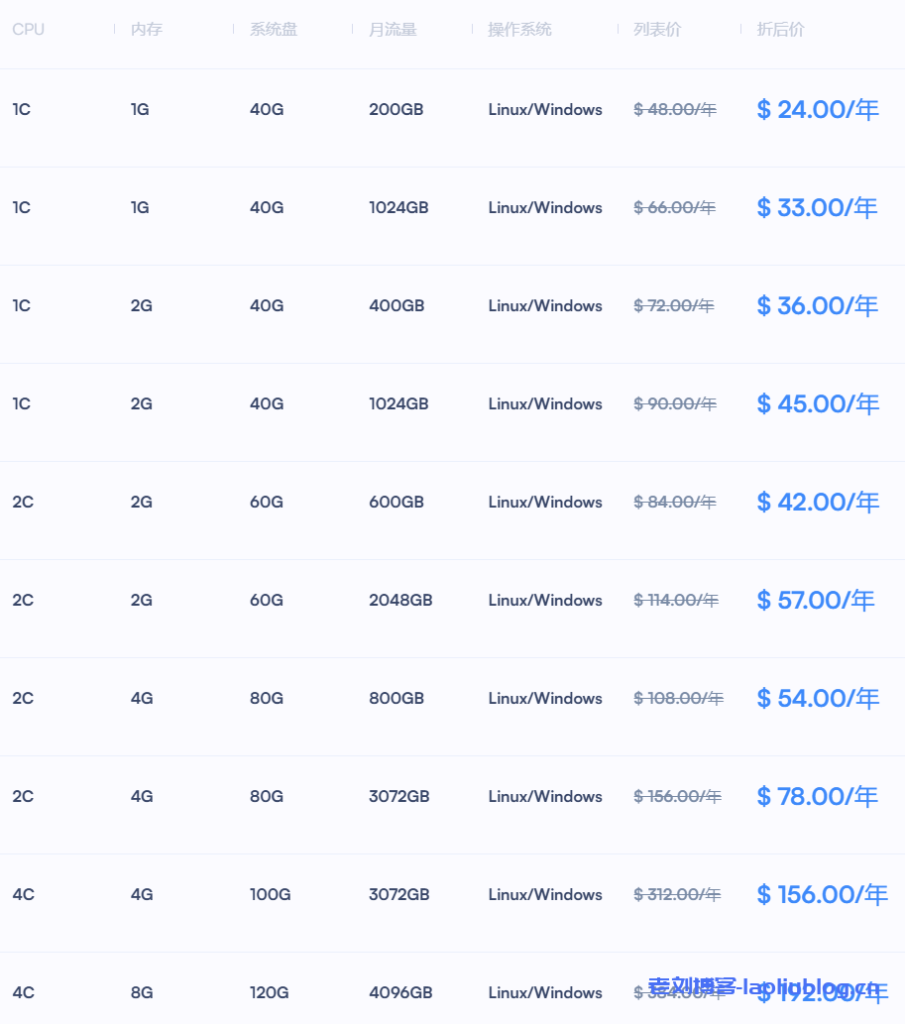
Task: Click the 列表价 column header
Action: click(657, 30)
